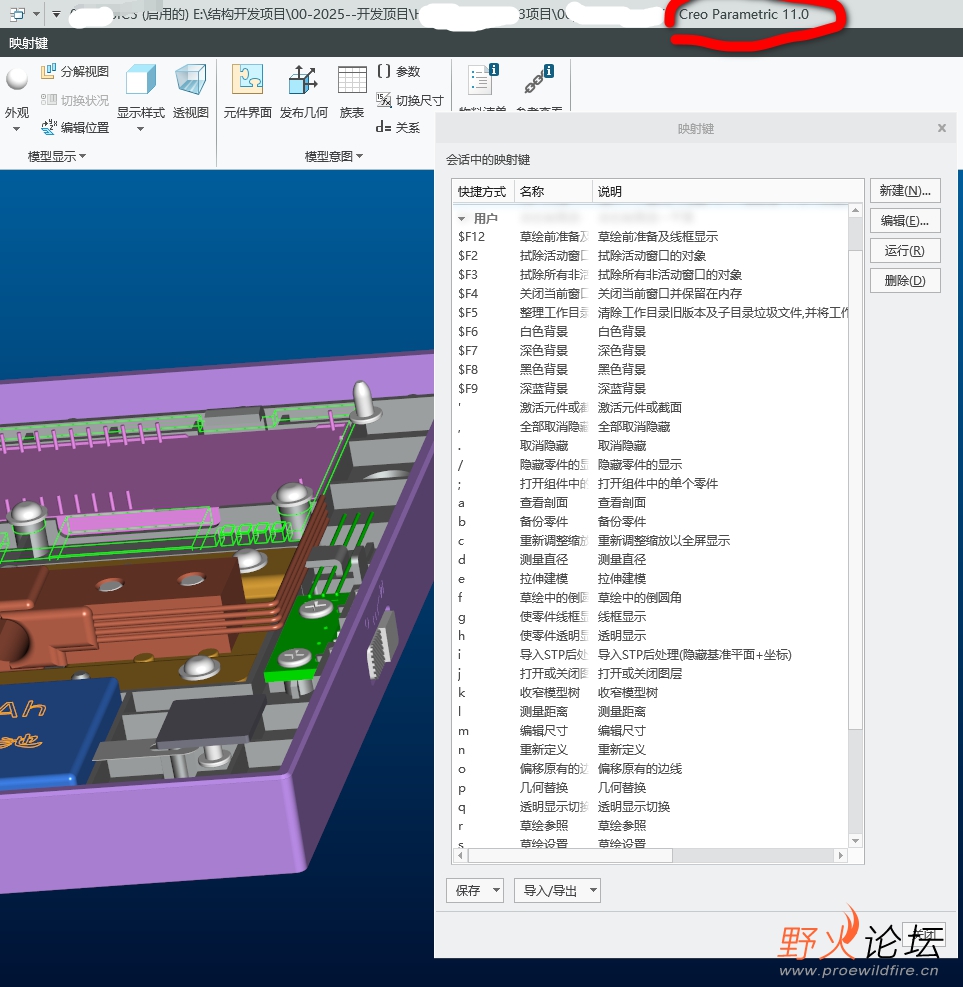Click the 运行(R) button
Screen dimensions: 963x987
click(x=905, y=251)
